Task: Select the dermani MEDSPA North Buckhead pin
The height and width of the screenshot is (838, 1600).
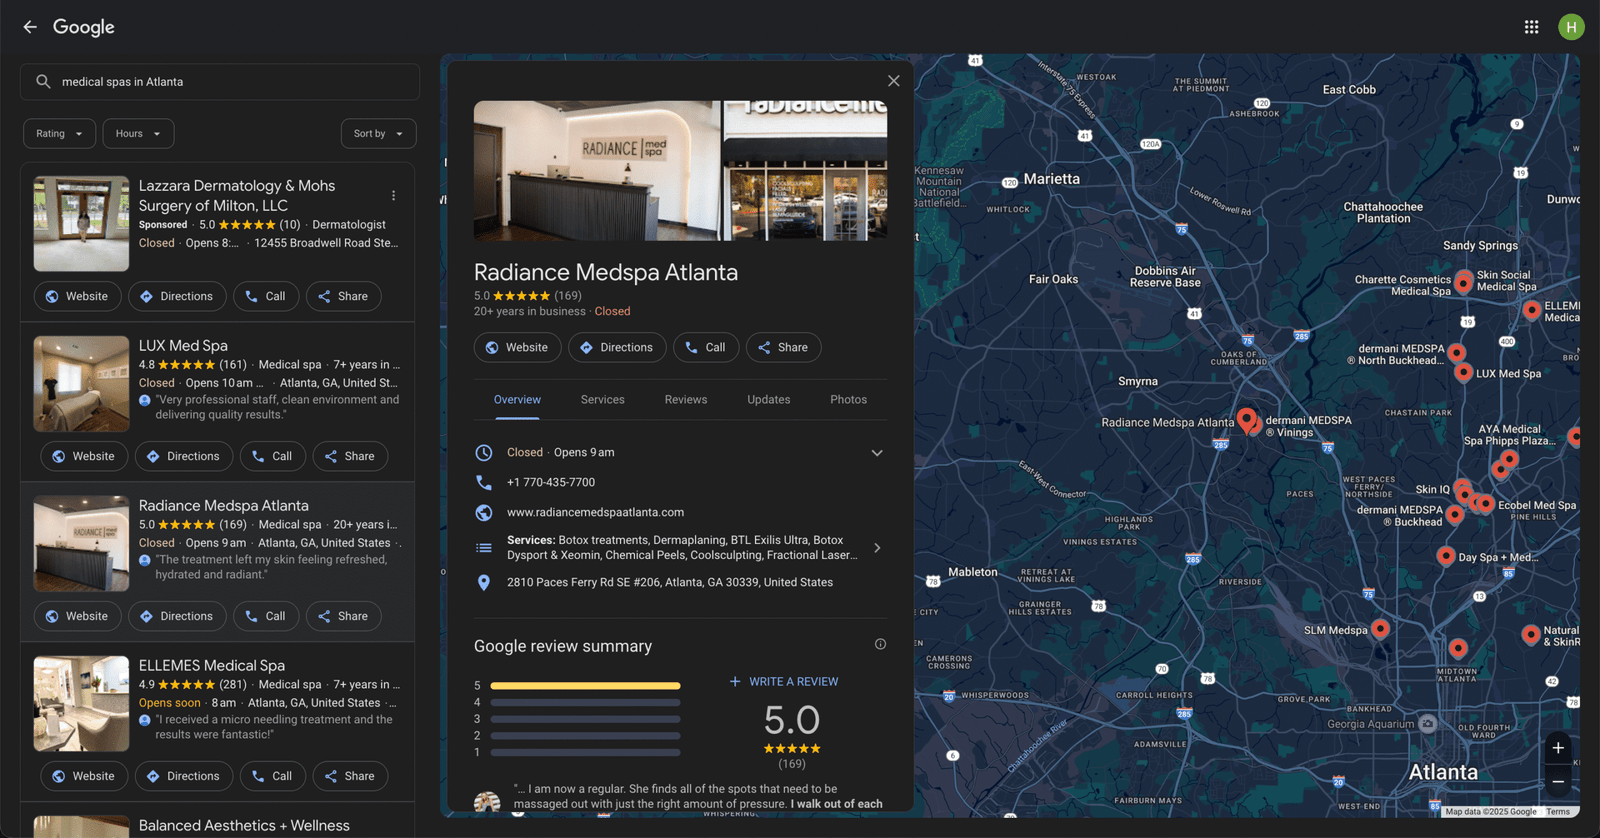Action: coord(1457,352)
